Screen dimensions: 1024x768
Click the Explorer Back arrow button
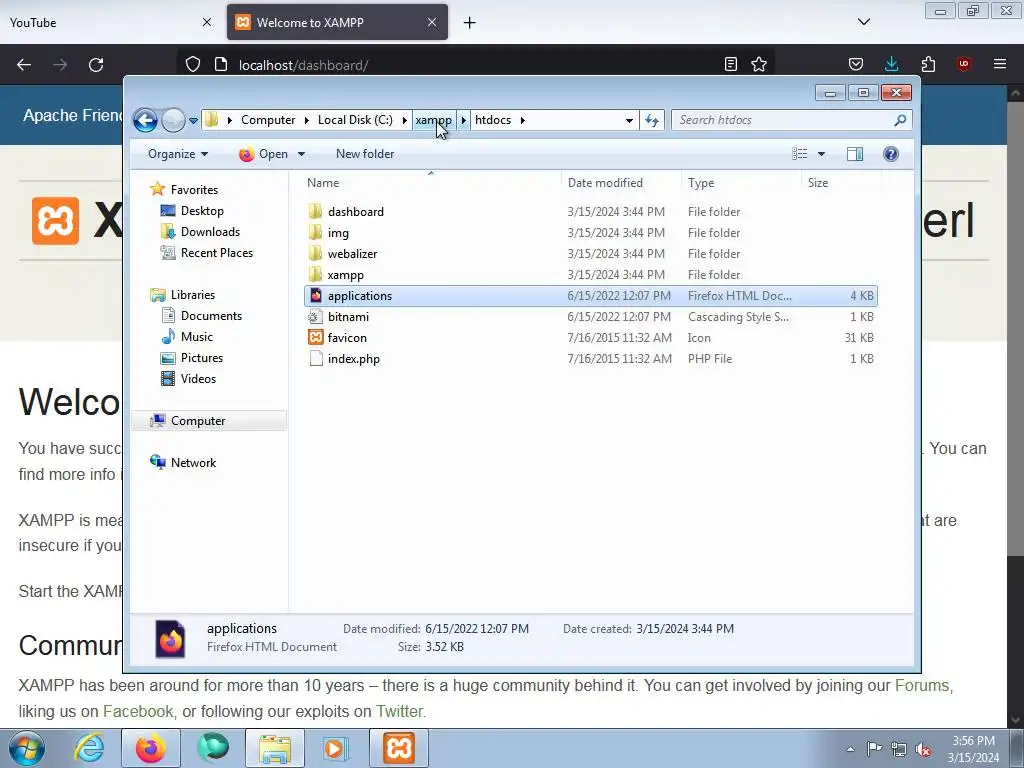(145, 120)
